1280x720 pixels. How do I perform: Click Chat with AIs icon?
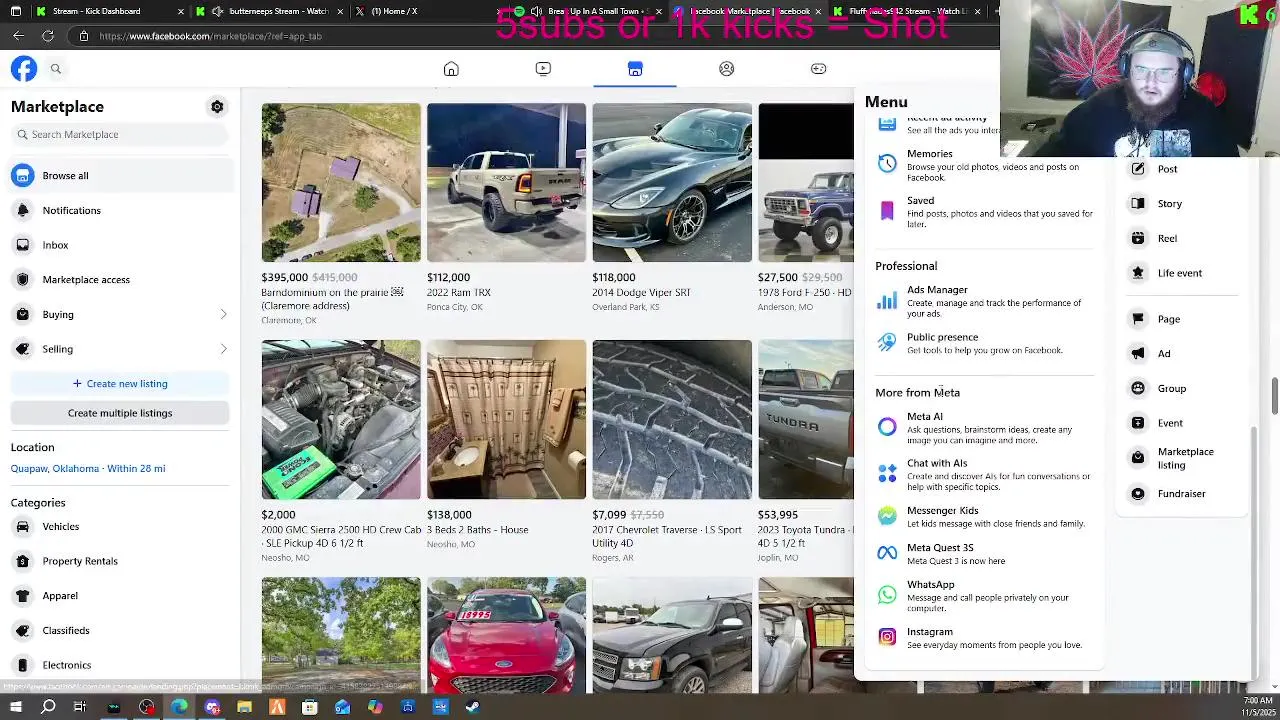click(x=887, y=473)
